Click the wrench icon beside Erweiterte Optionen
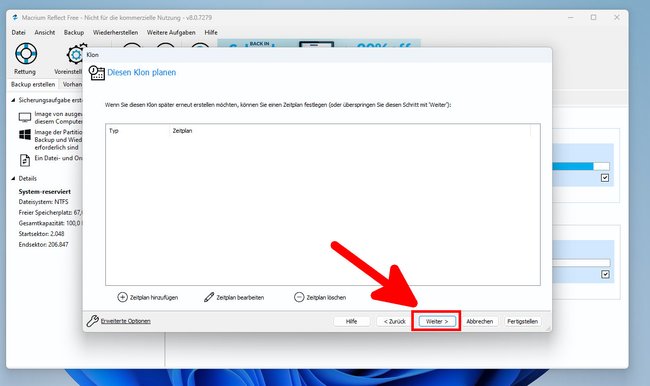The image size is (650, 386). pyautogui.click(x=92, y=321)
